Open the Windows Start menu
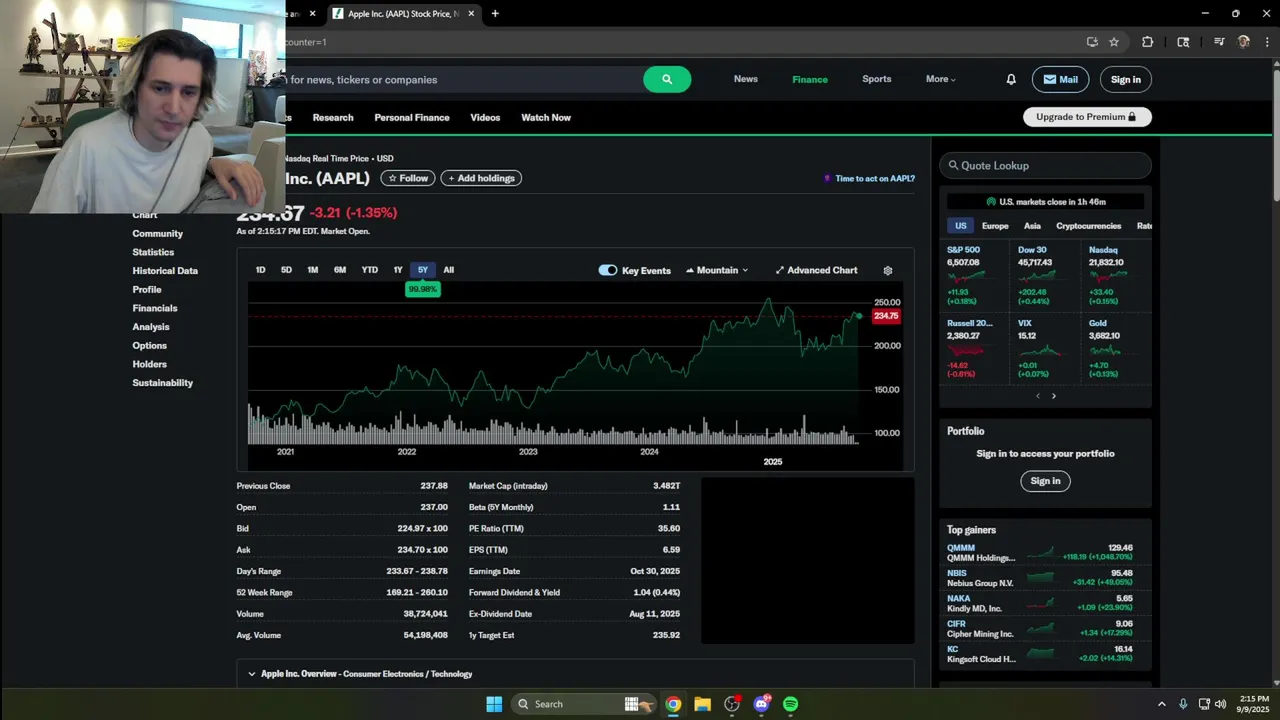Screen dimensions: 1280x720 (494, 704)
